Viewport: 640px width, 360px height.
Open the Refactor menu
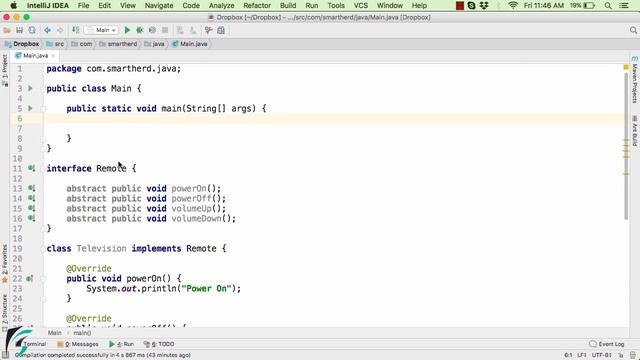point(257,5)
